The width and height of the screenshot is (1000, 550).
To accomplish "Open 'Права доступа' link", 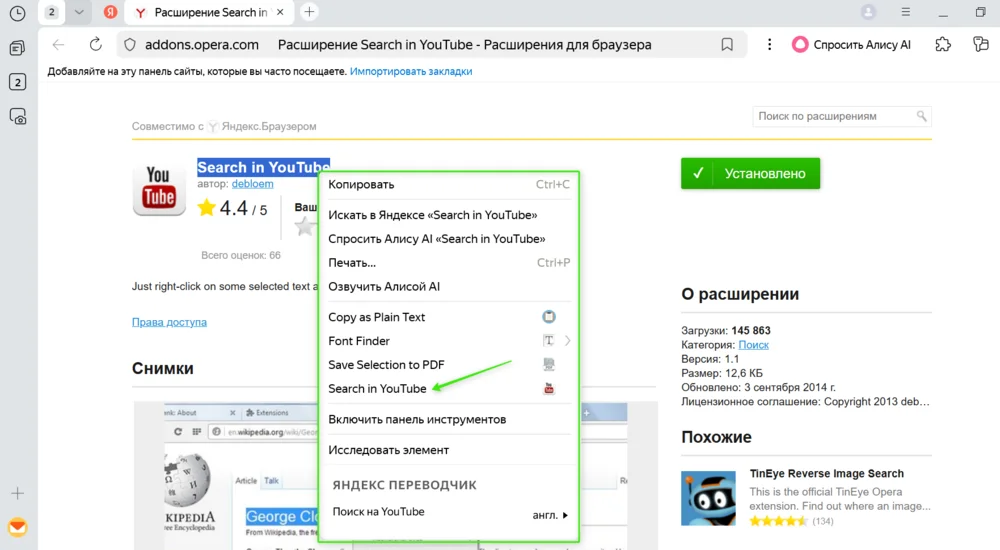I will [x=169, y=322].
